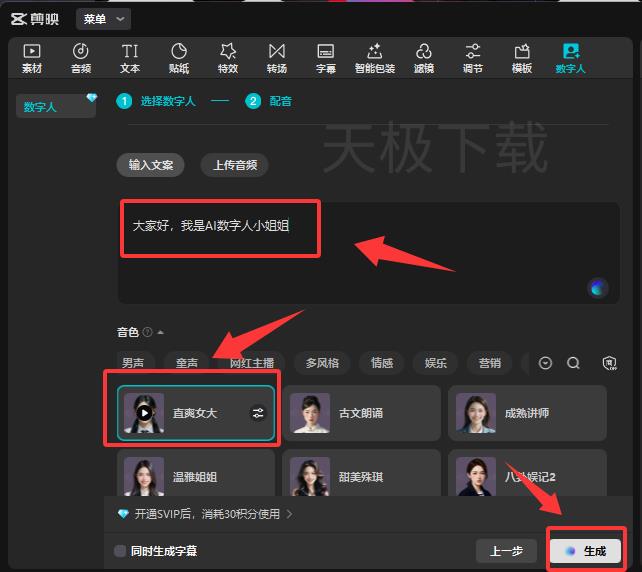The image size is (642, 572).
Task: Collapse the 音色 section arrow
Action: click(161, 332)
